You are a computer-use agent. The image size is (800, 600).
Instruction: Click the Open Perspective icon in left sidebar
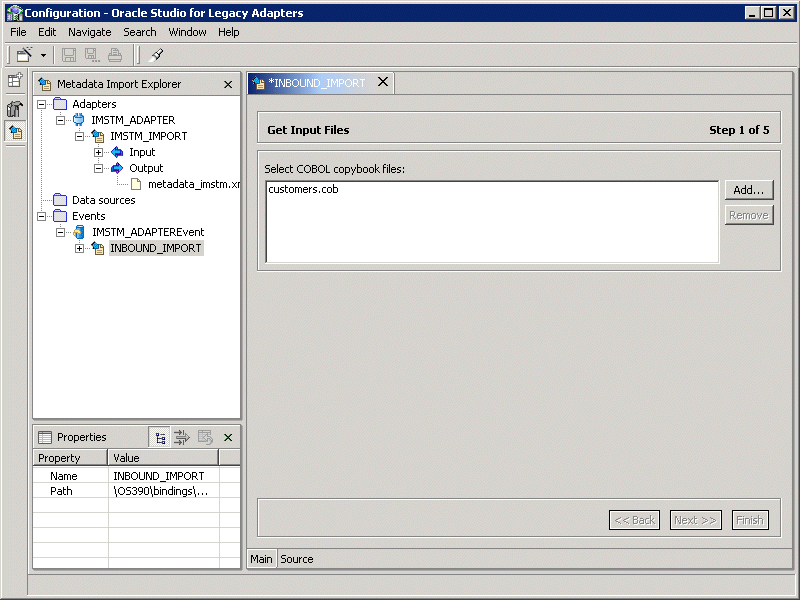pyautogui.click(x=15, y=80)
